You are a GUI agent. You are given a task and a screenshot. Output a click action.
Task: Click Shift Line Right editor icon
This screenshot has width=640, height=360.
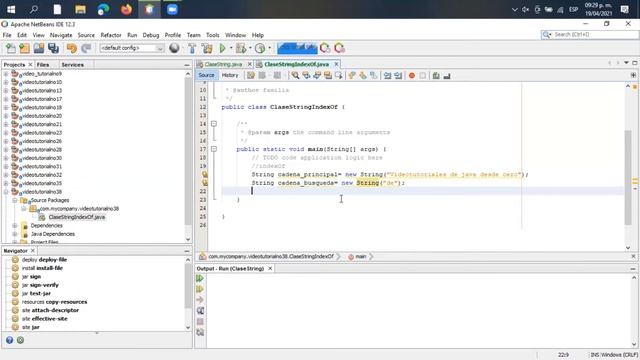398,76
